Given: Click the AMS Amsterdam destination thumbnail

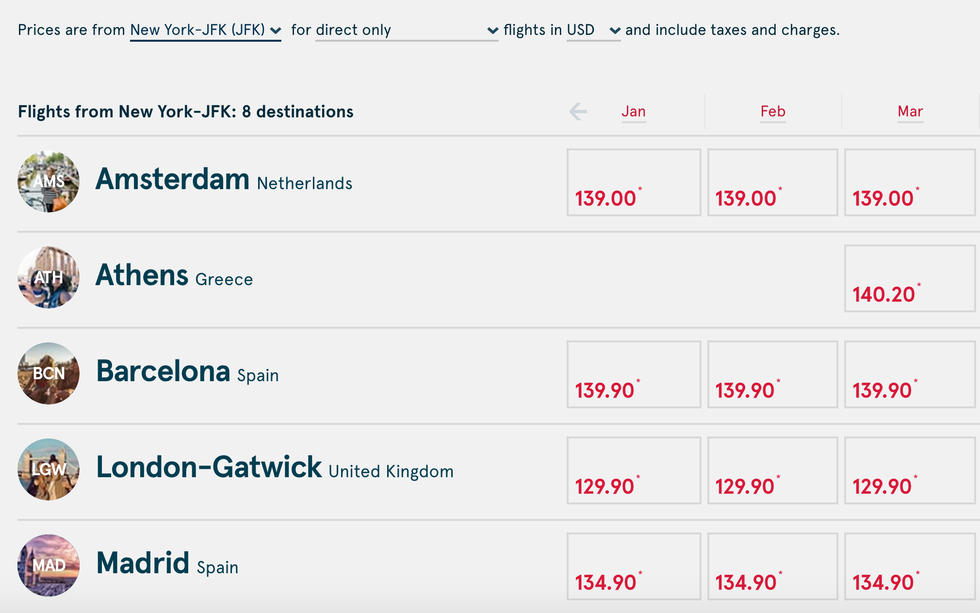Looking at the screenshot, I should tap(49, 182).
